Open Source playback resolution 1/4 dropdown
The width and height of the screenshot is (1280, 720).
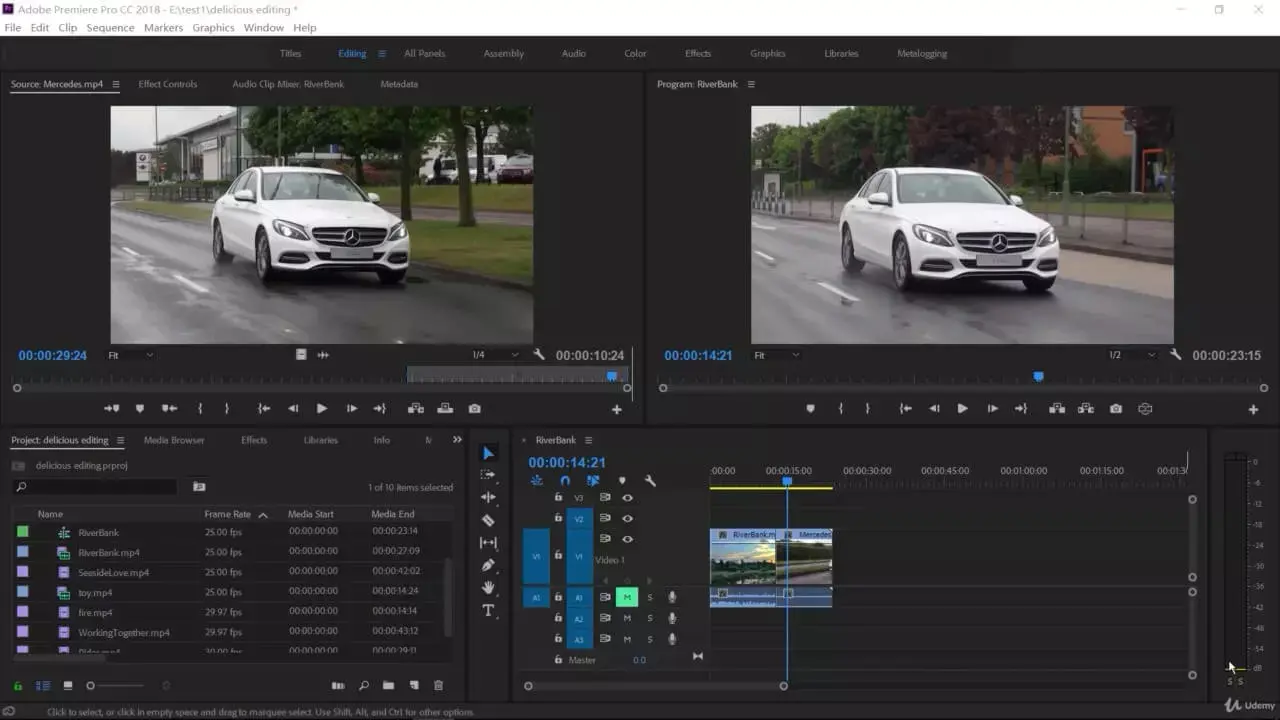[x=495, y=355]
